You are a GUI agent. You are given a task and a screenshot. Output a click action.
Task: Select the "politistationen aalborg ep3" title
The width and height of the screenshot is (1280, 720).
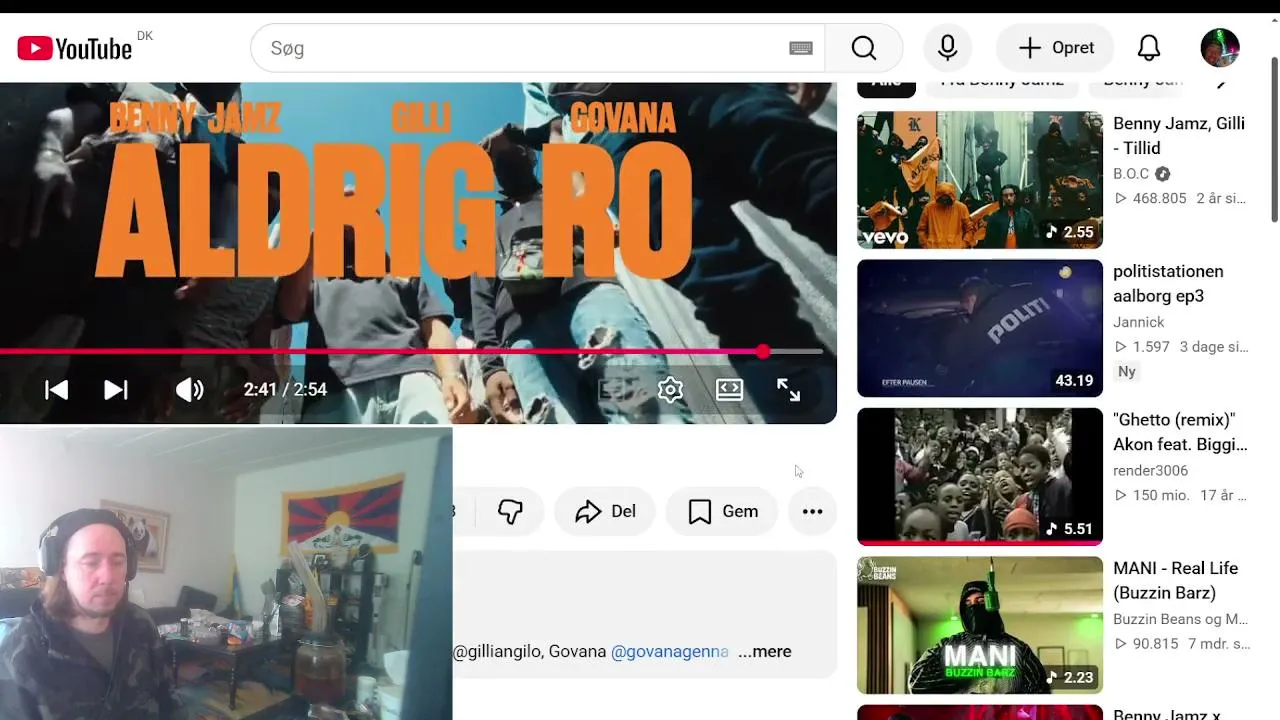tap(1168, 284)
